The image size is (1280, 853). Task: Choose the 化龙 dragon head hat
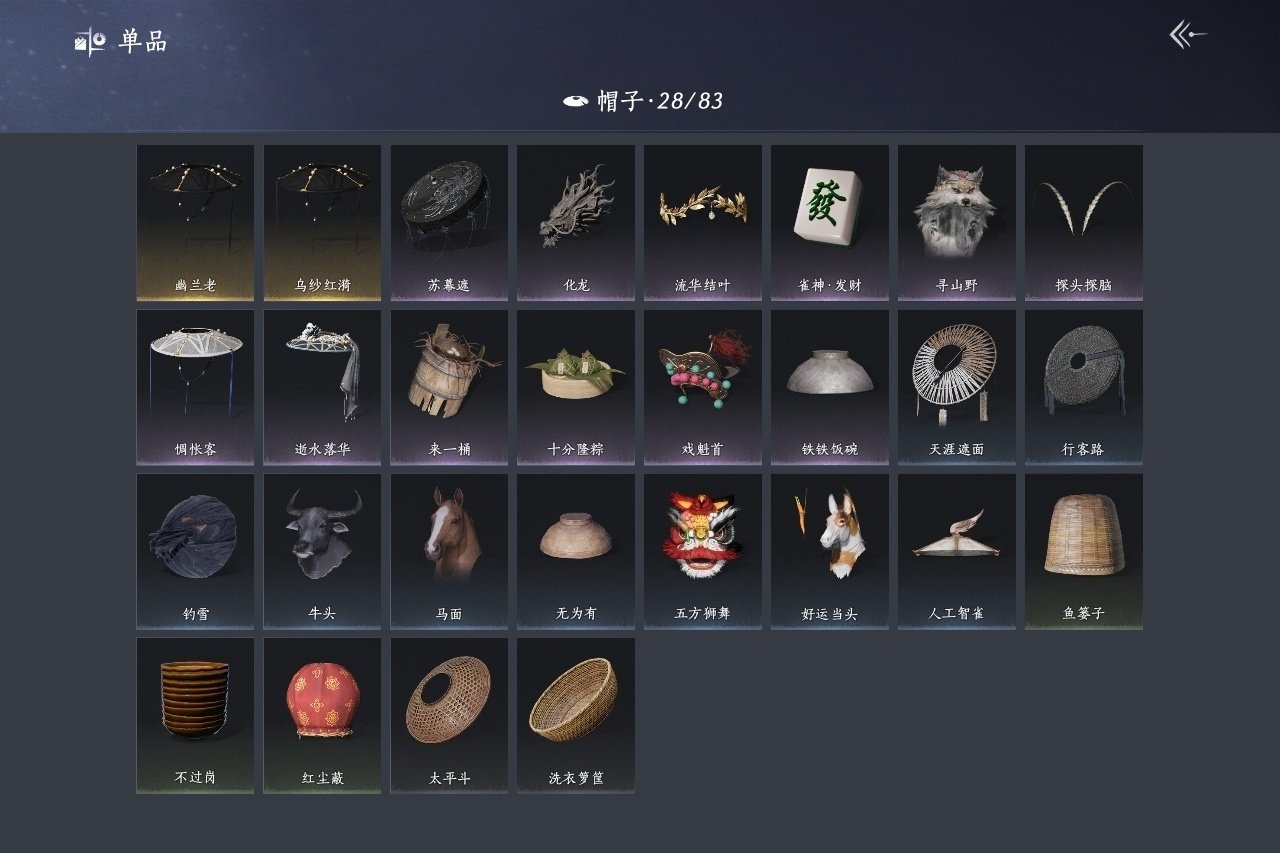pos(576,222)
